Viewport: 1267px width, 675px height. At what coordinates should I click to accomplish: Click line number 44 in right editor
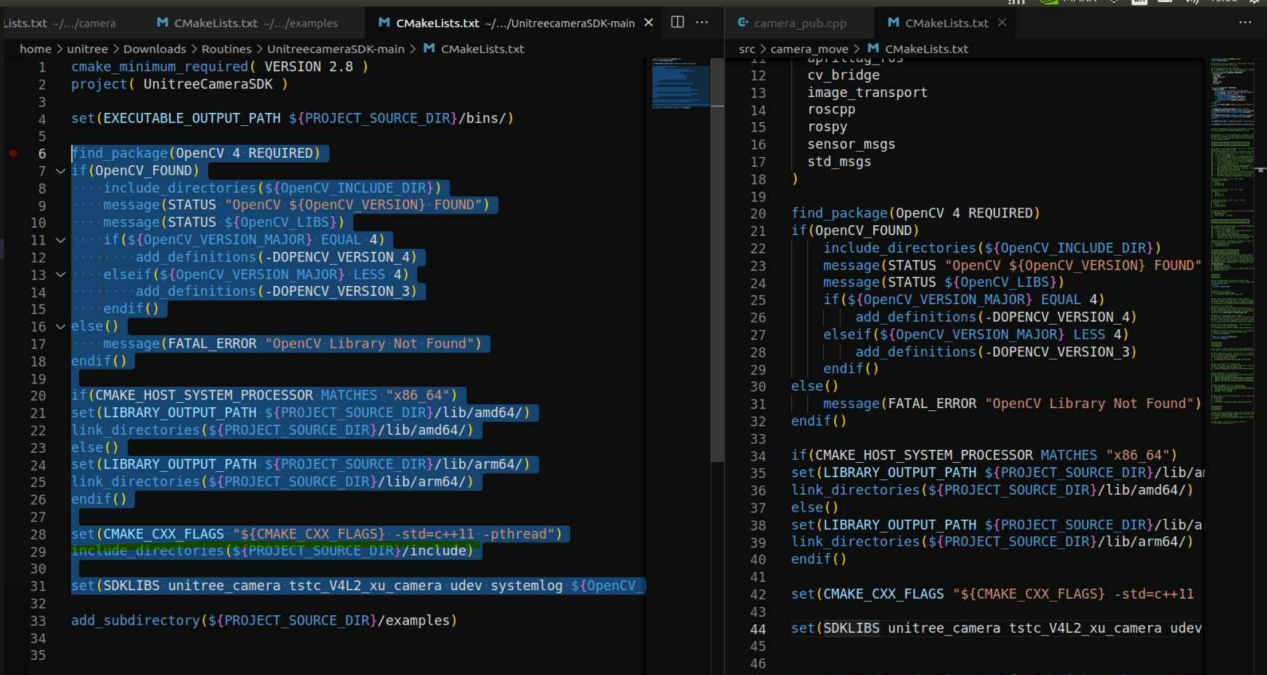[757, 628]
